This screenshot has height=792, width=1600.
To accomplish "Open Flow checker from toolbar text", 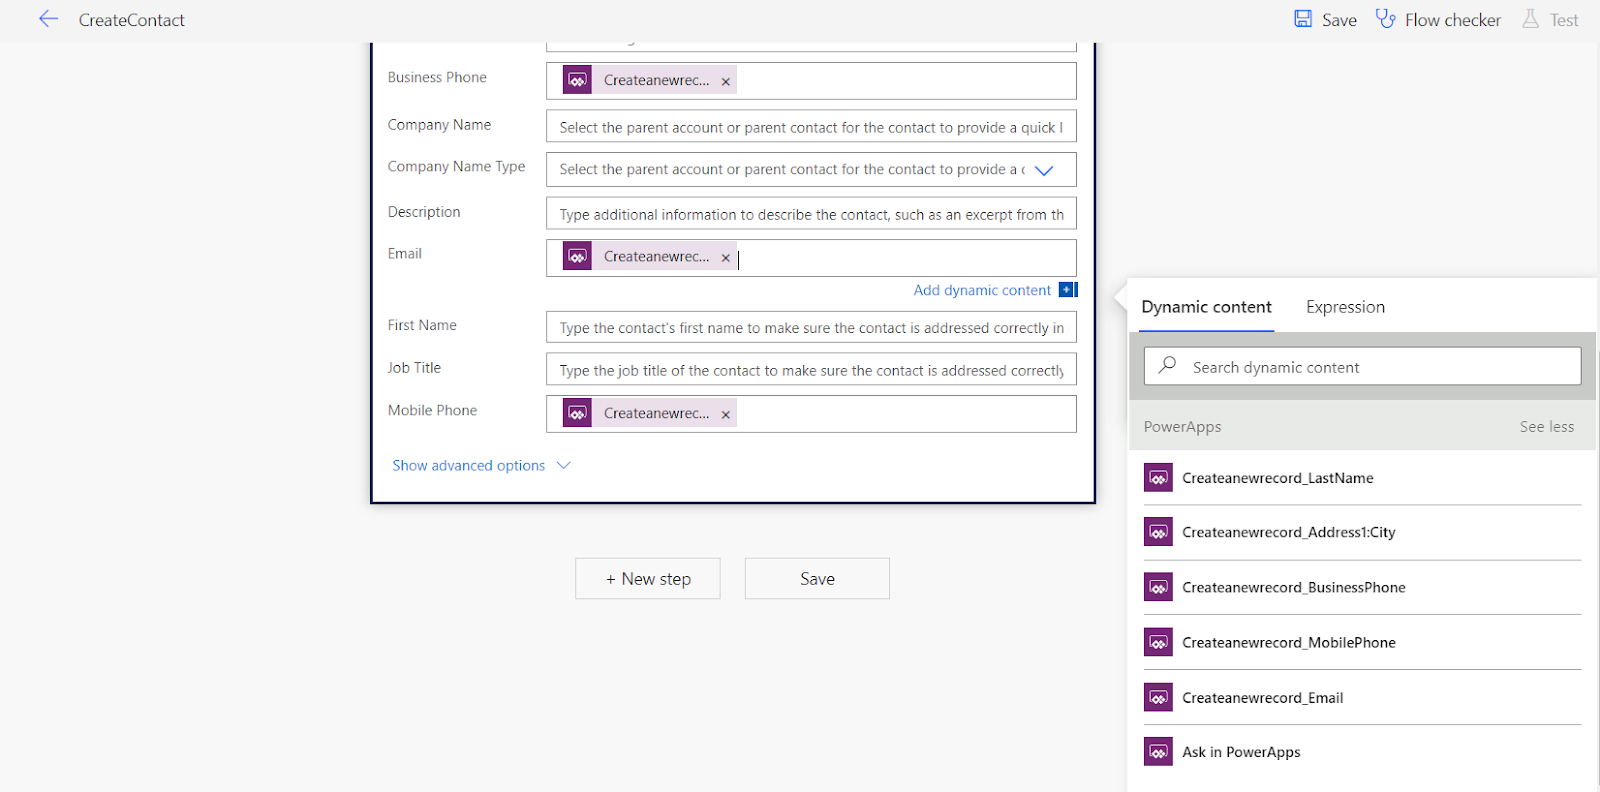I will (x=1452, y=20).
